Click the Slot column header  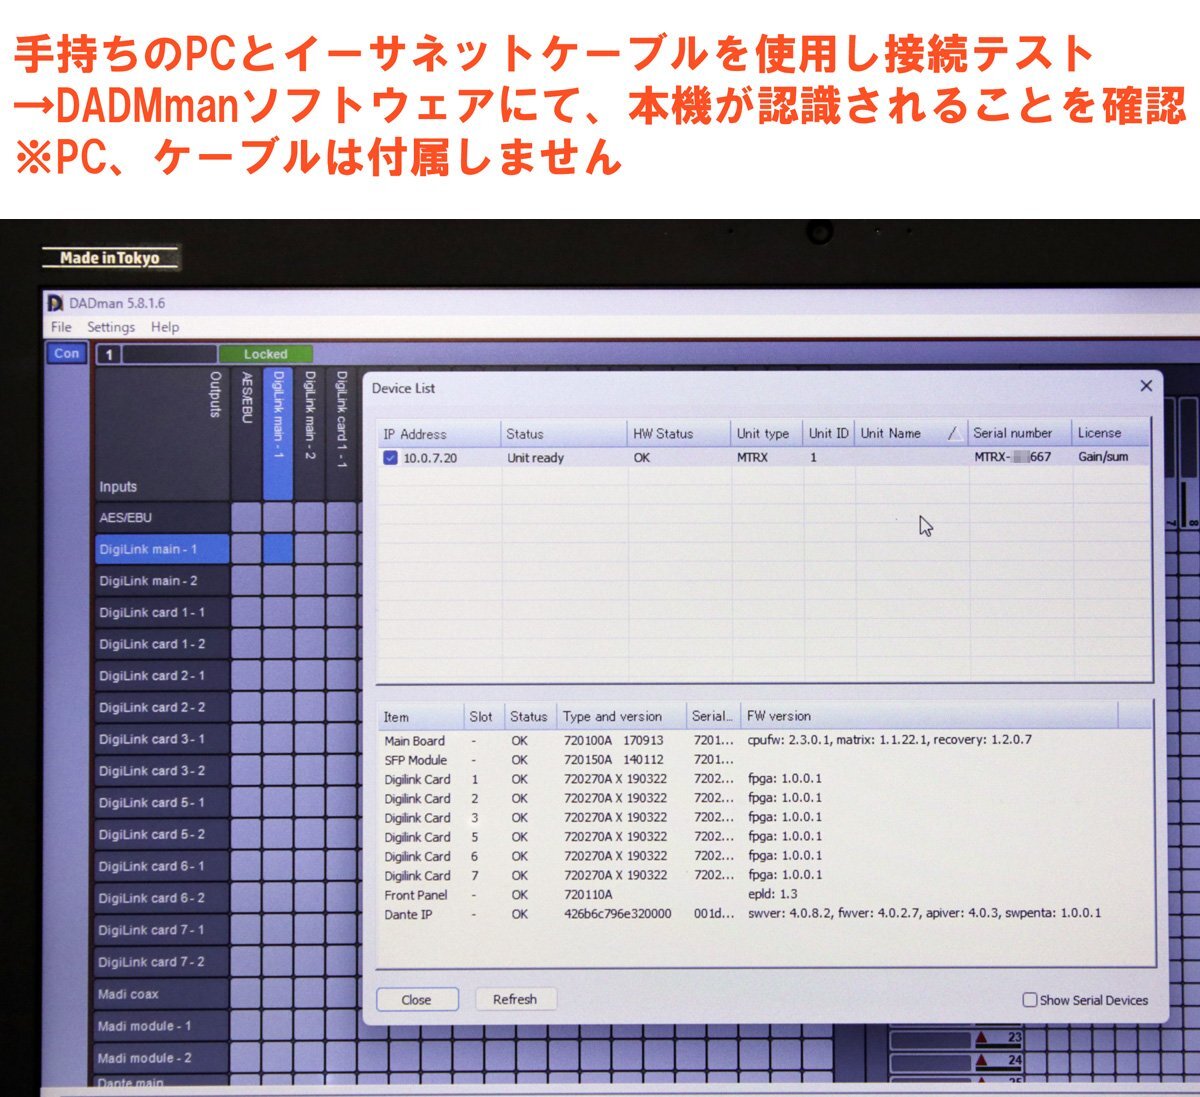click(484, 717)
